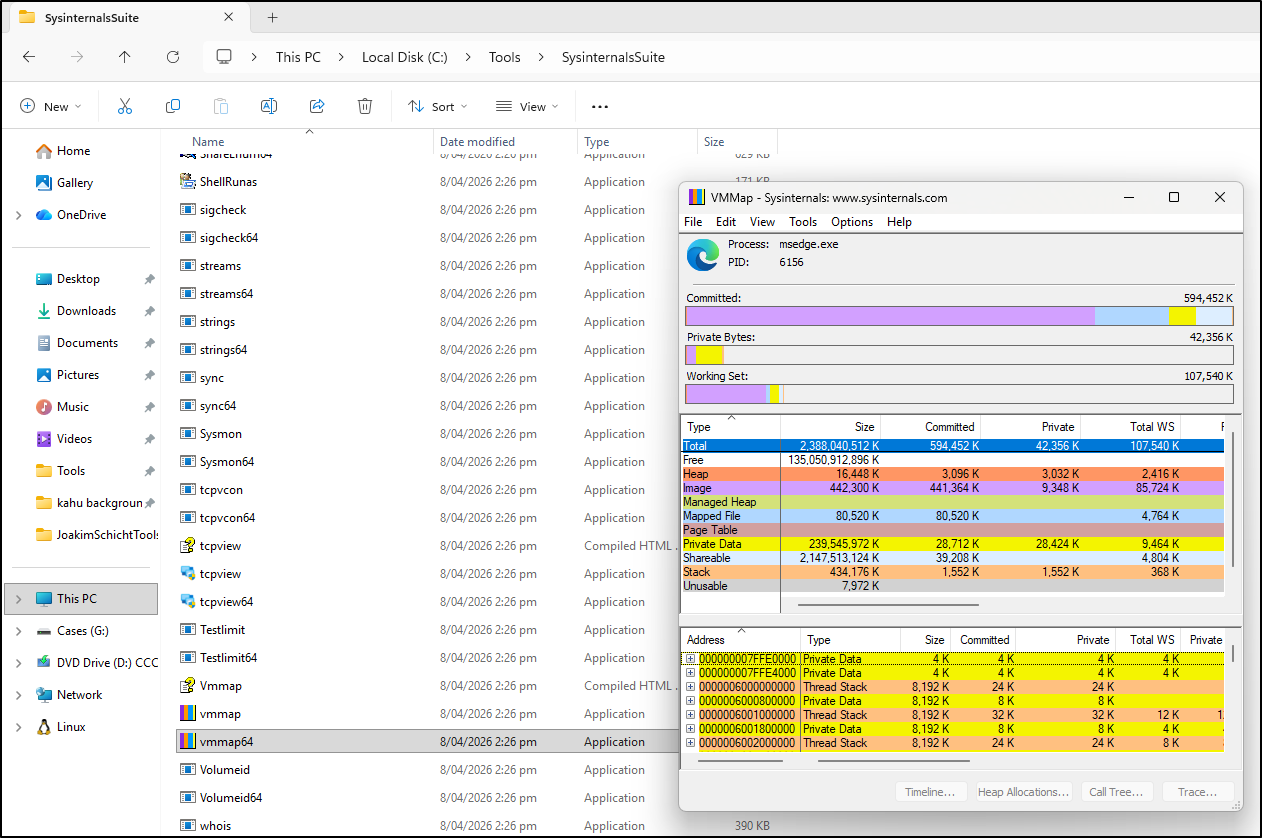Click the Trace... button in VMMap
This screenshot has width=1262, height=838.
pos(1197,792)
